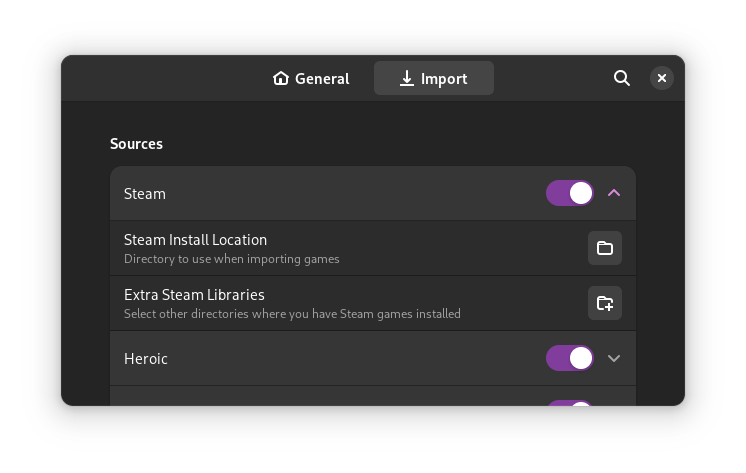The width and height of the screenshot is (746, 473).
Task: Close the preferences window with X
Action: click(x=661, y=78)
